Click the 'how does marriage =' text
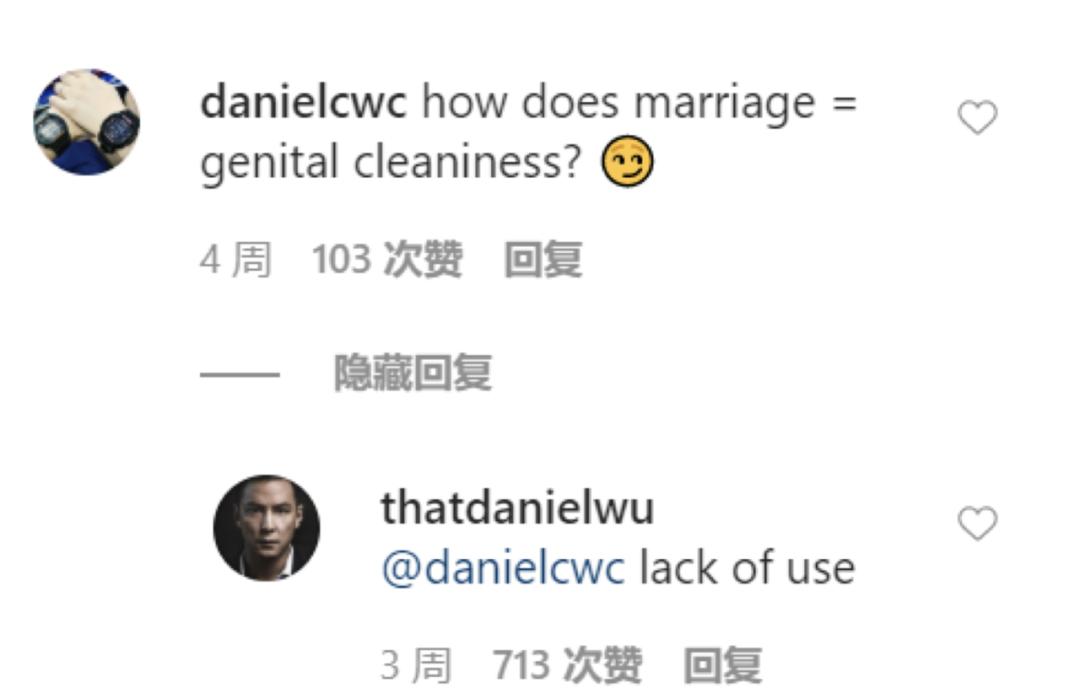1080x699 pixels. (640, 102)
